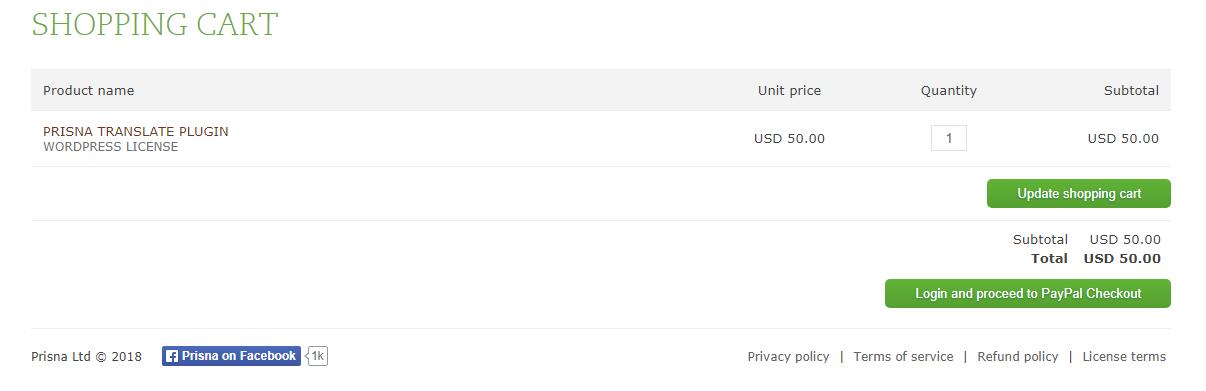Click the Facebook logo icon
1206x391 pixels.
[172, 356]
